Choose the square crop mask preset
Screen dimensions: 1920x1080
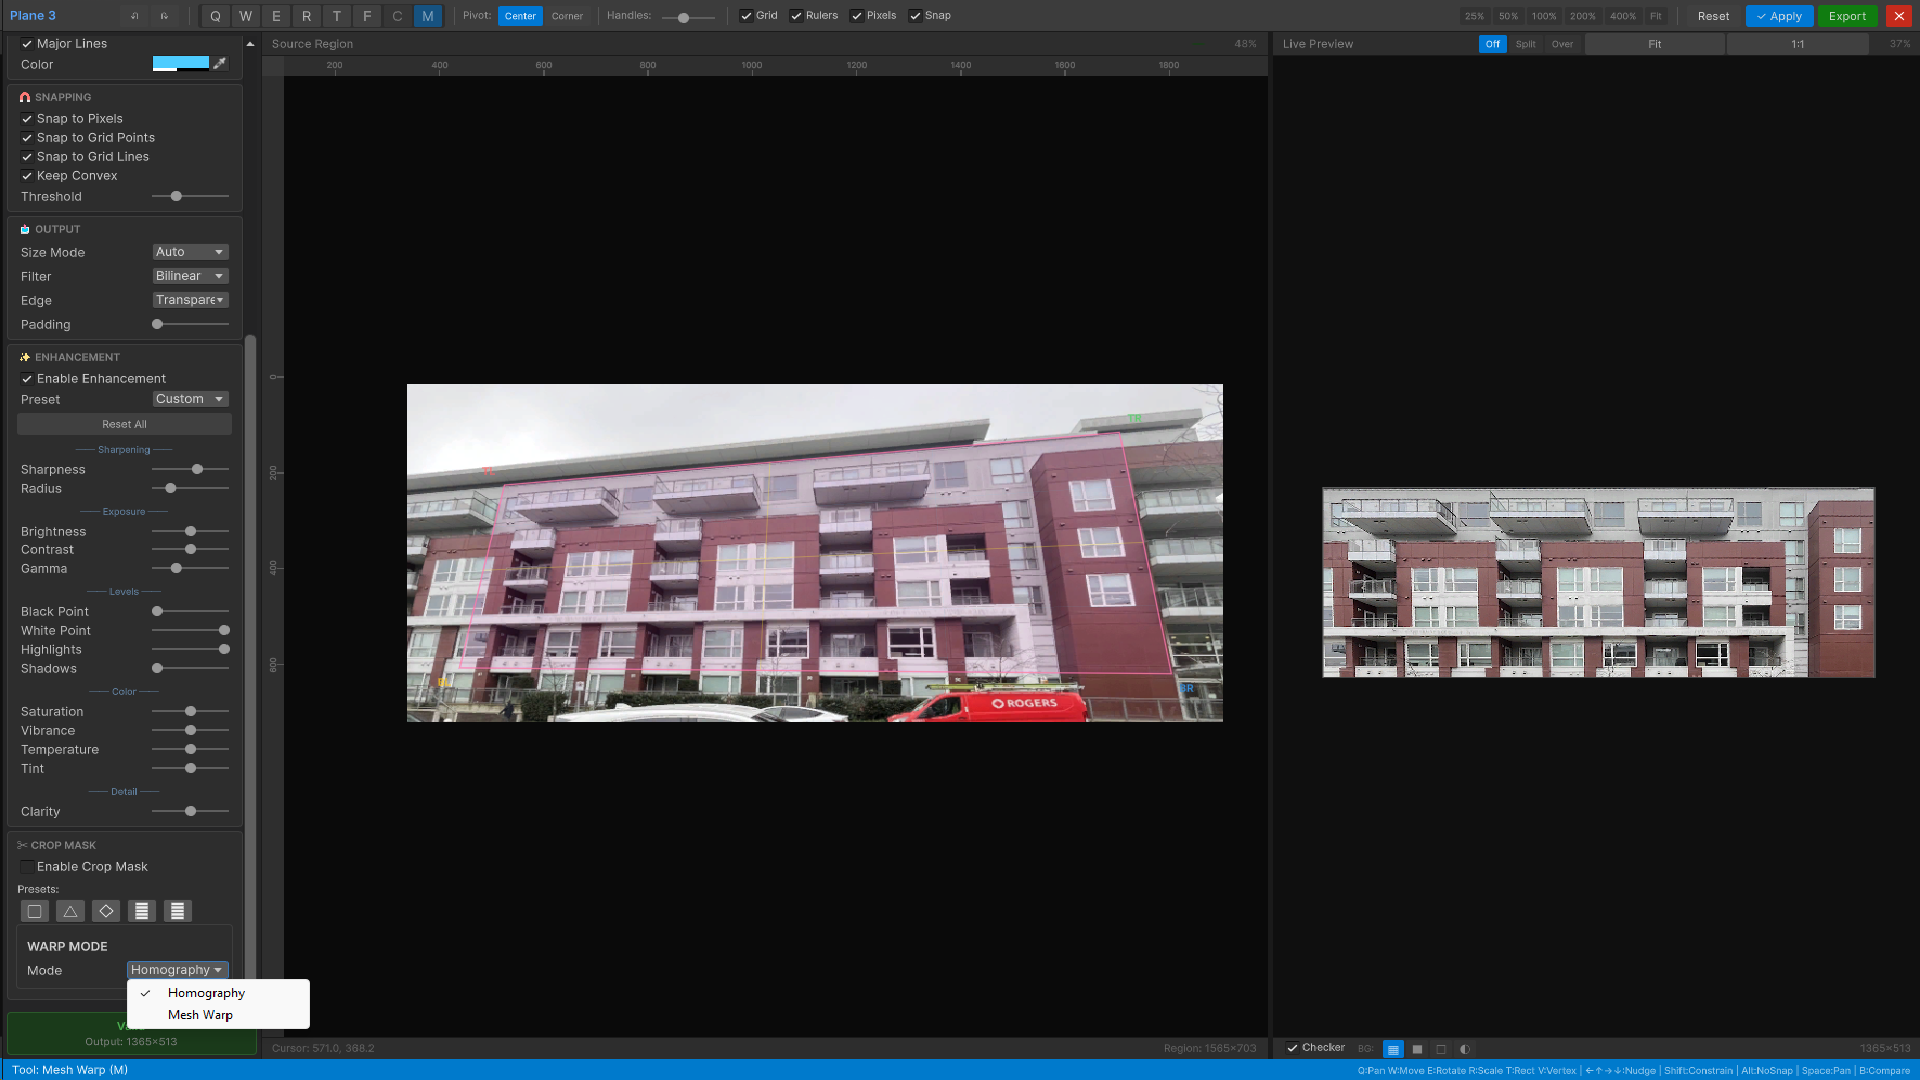(34, 911)
